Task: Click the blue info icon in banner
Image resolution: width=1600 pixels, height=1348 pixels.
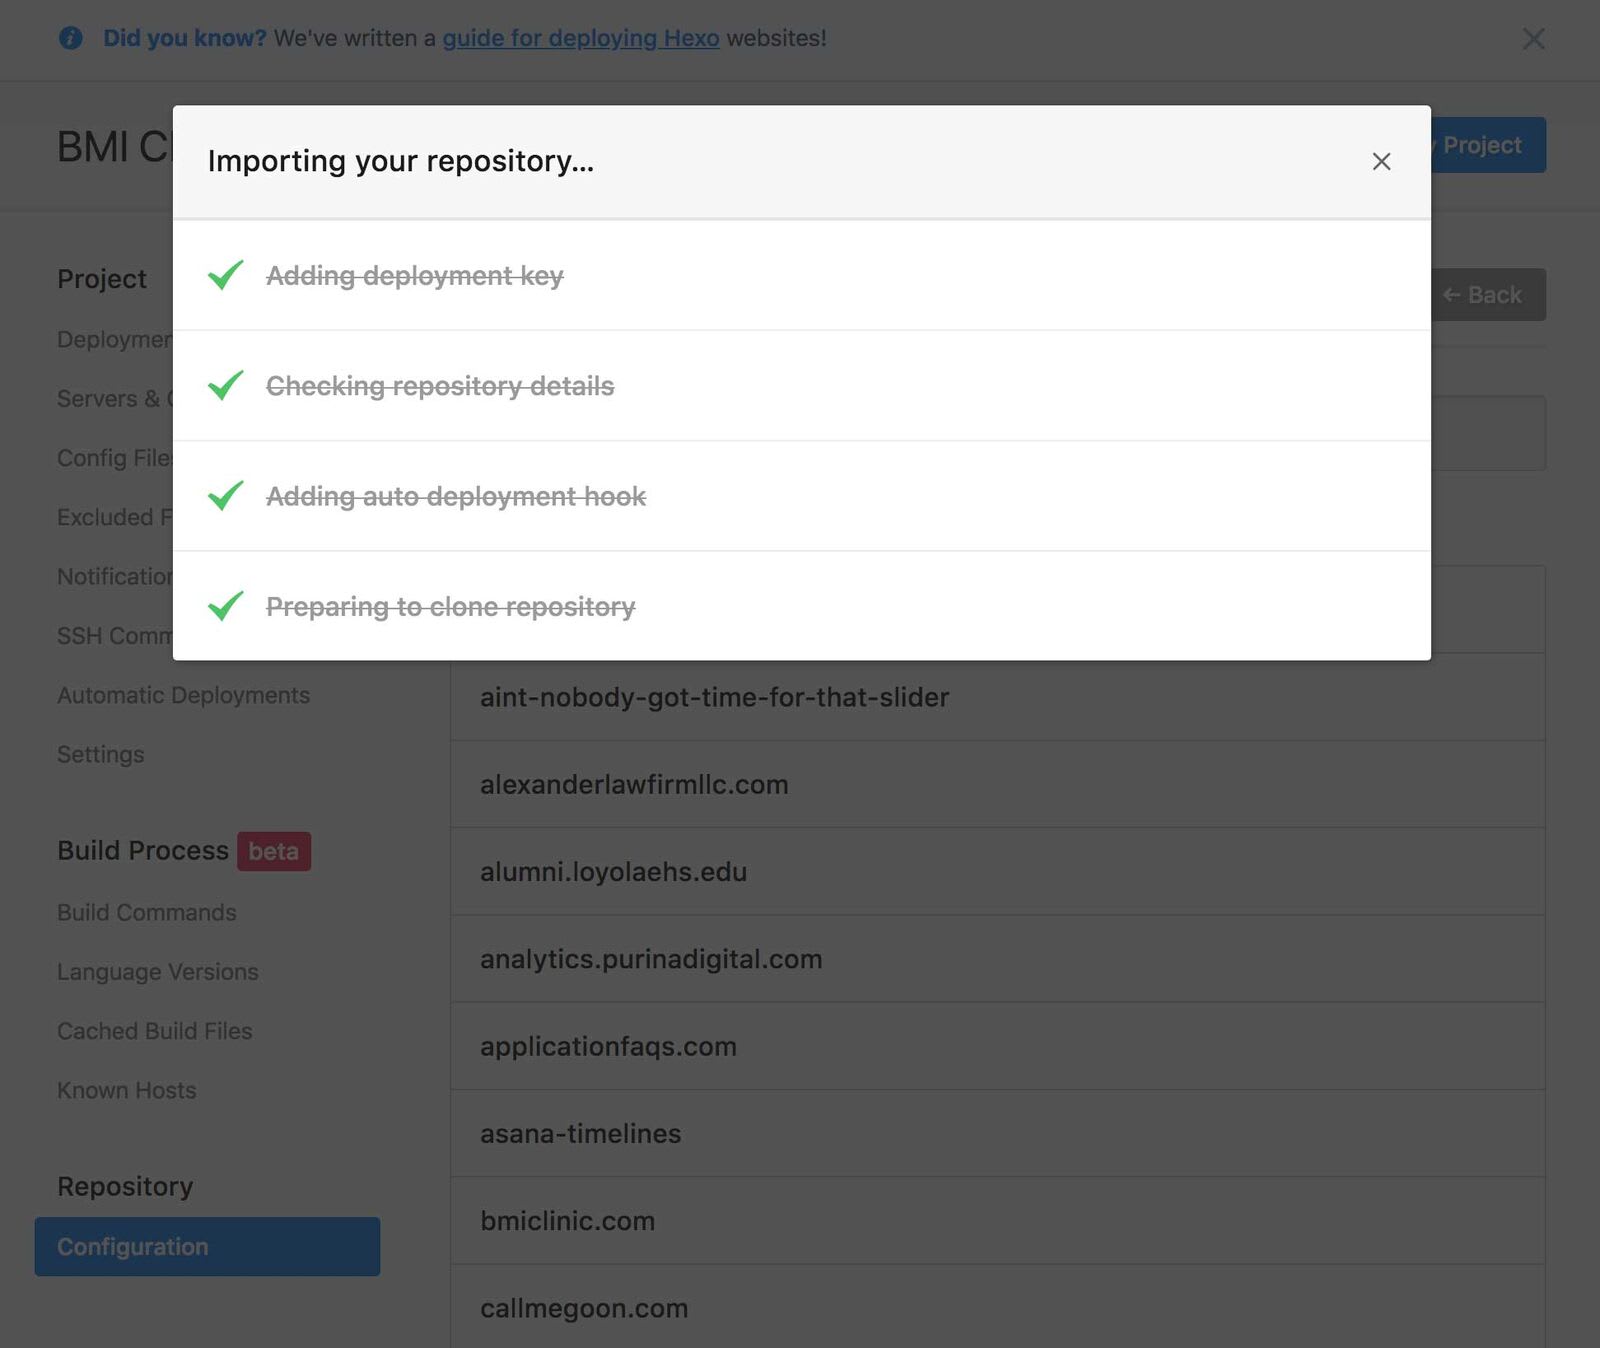Action: [71, 38]
